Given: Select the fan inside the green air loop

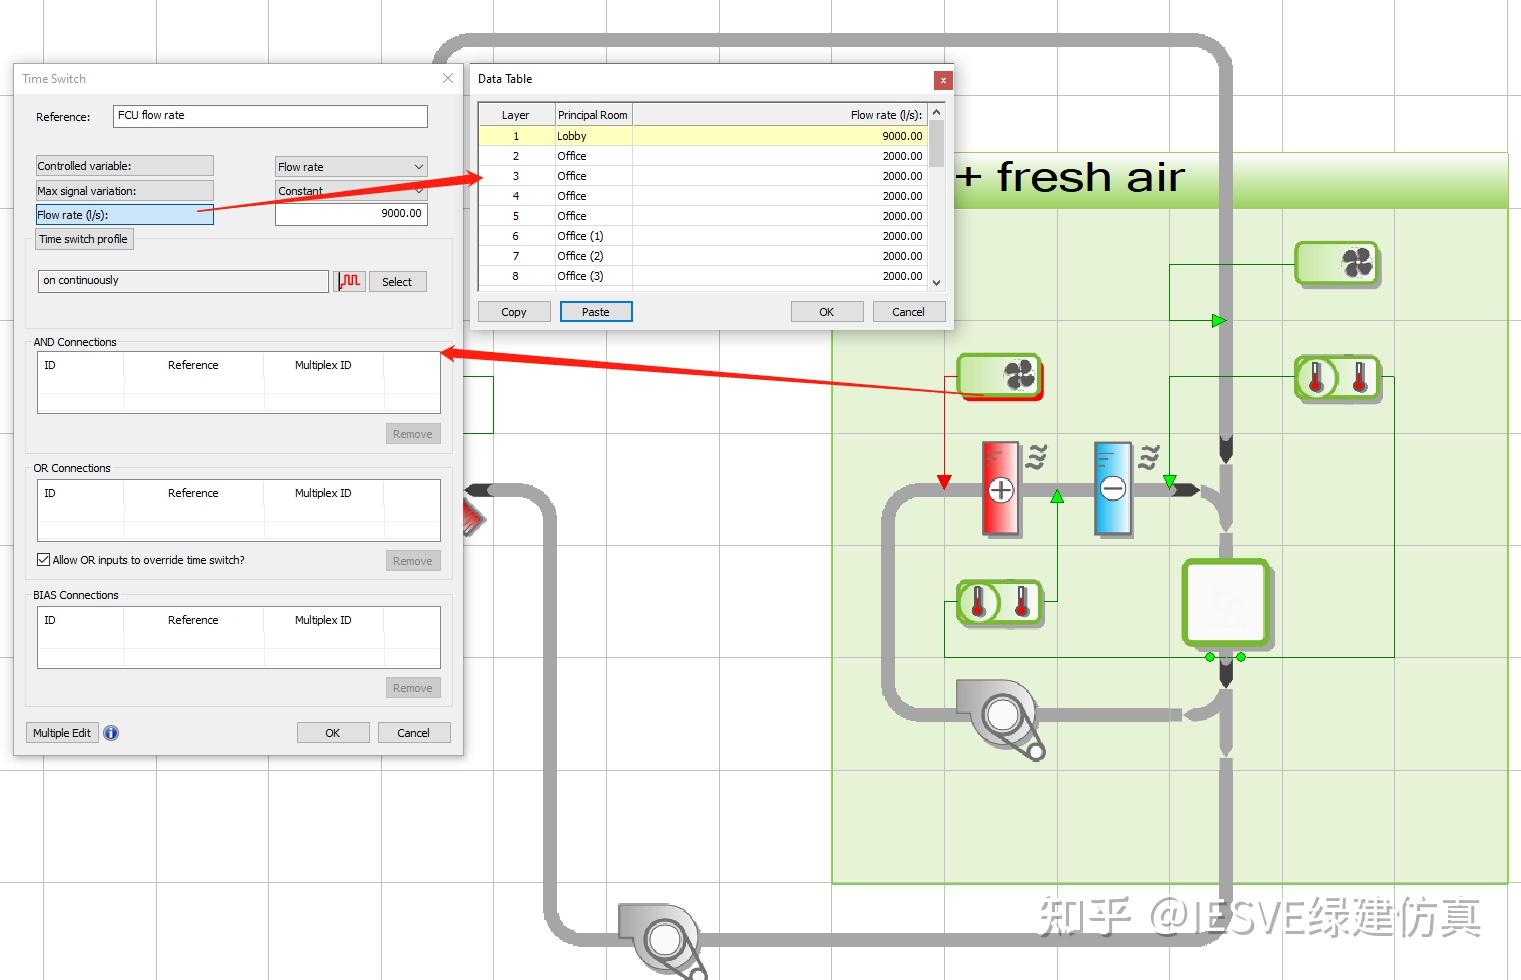Looking at the screenshot, I should [1001, 718].
